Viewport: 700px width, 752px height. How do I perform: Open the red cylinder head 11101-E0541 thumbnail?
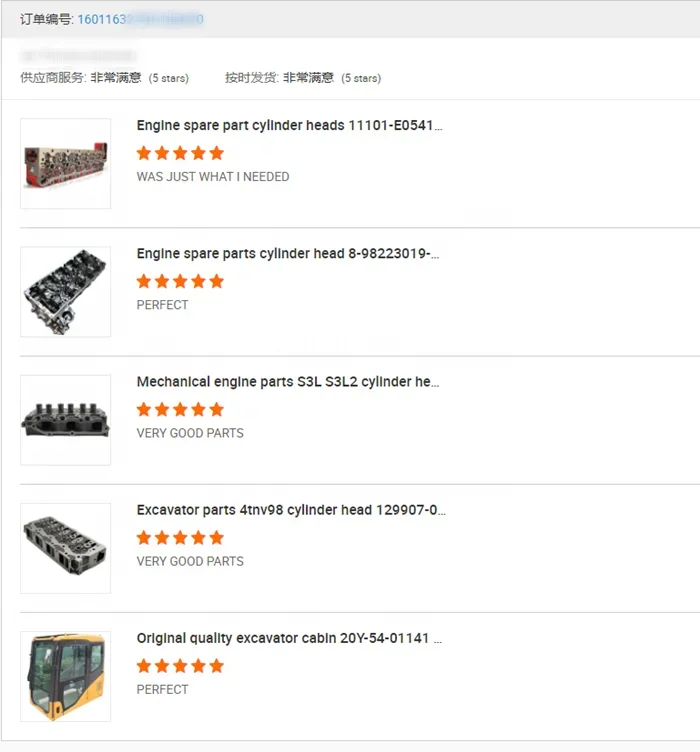[x=66, y=164]
